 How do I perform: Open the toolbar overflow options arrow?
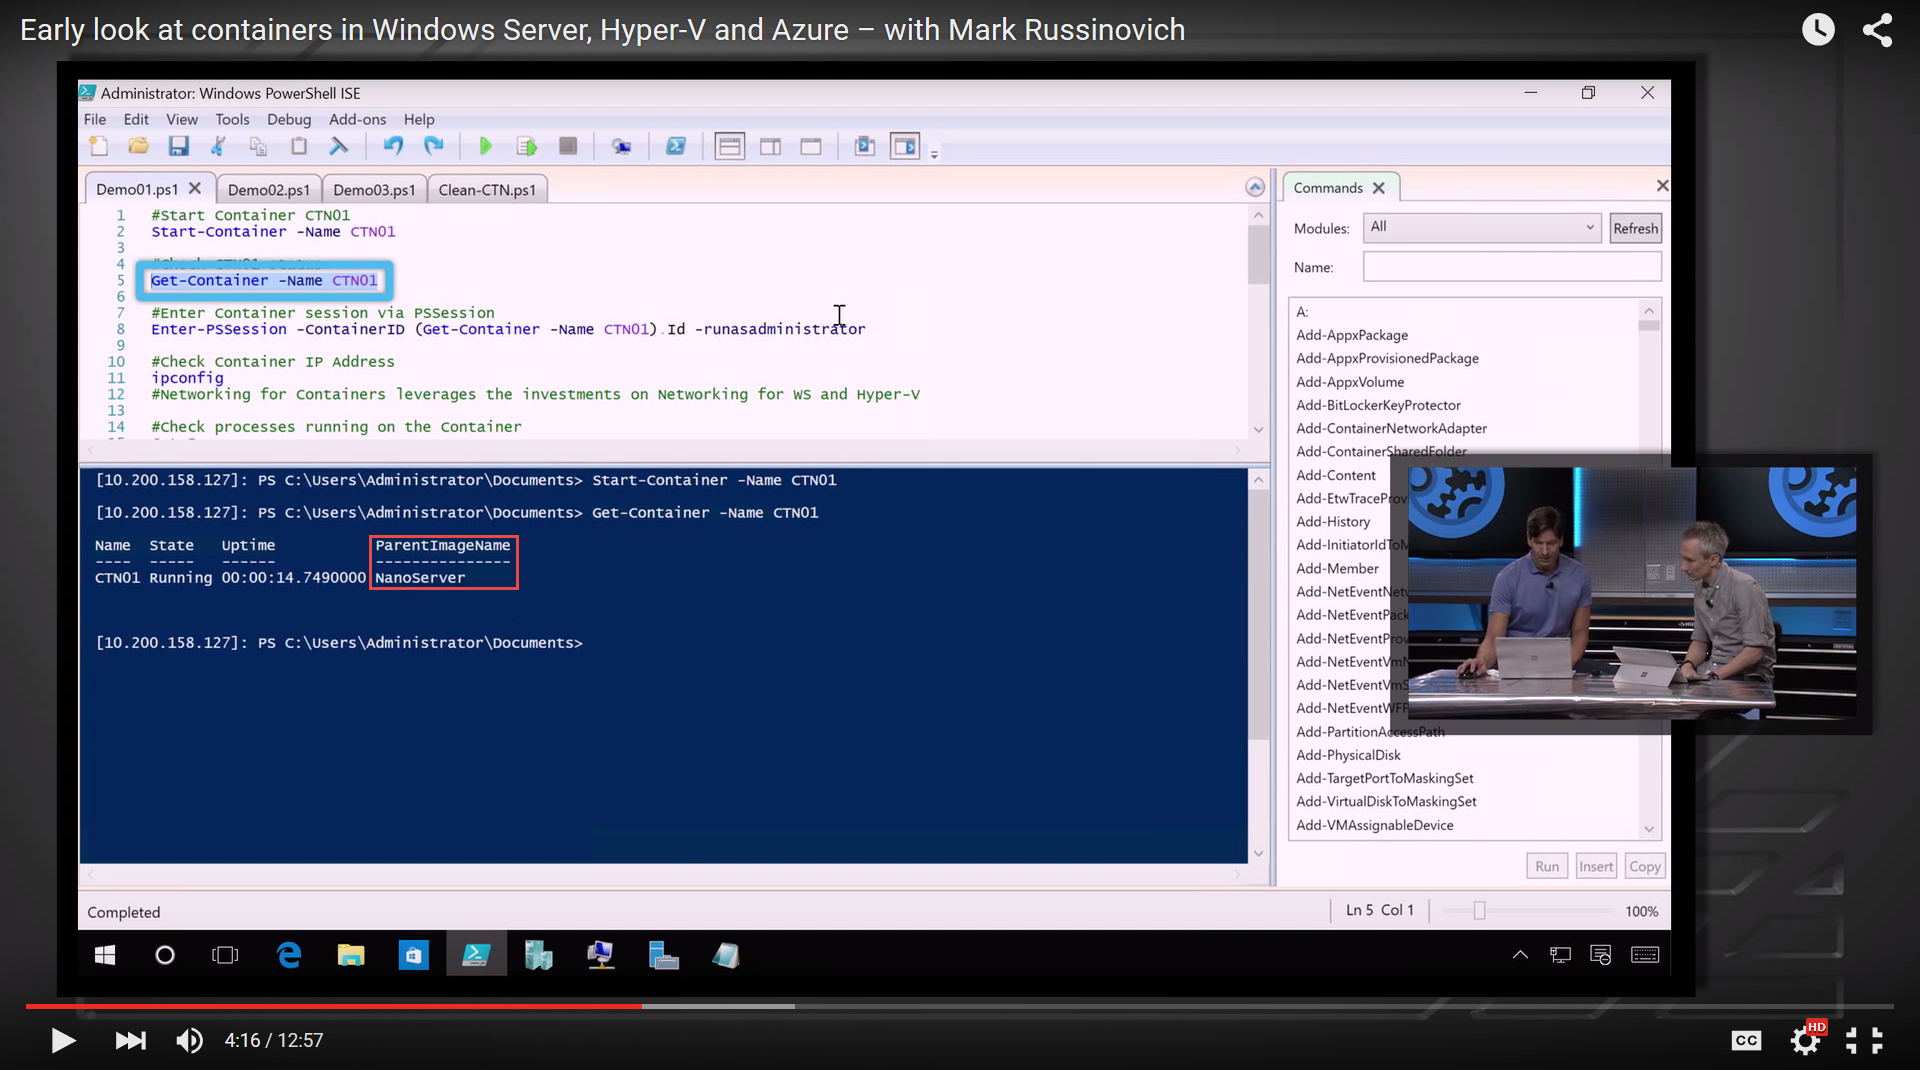point(935,153)
